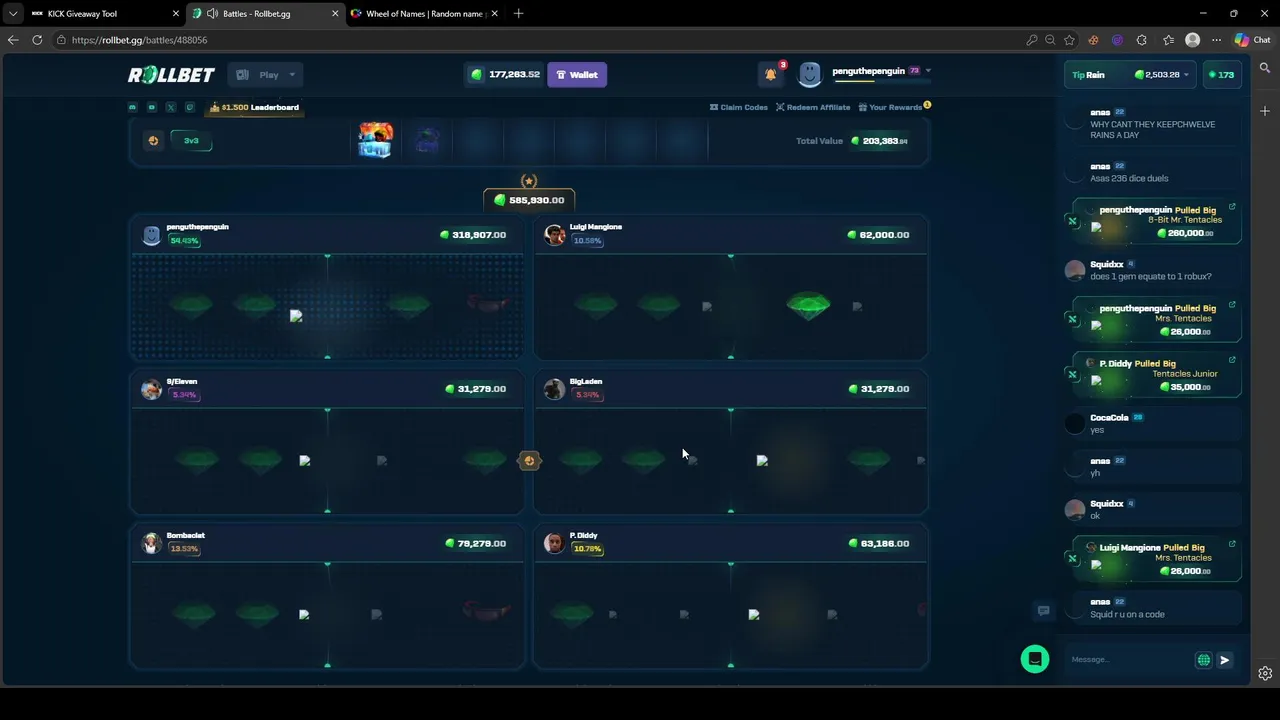Viewport: 1280px width, 720px height.
Task: Close the Wheel of Names tab
Action: pyautogui.click(x=495, y=14)
